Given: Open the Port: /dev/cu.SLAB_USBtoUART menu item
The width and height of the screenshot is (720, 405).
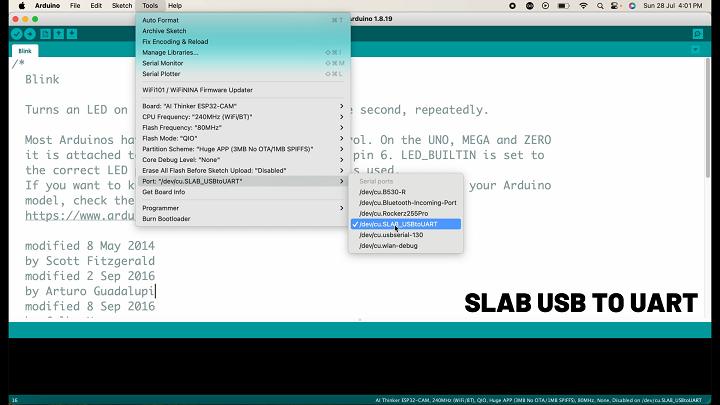Looking at the screenshot, I should click(x=242, y=181).
